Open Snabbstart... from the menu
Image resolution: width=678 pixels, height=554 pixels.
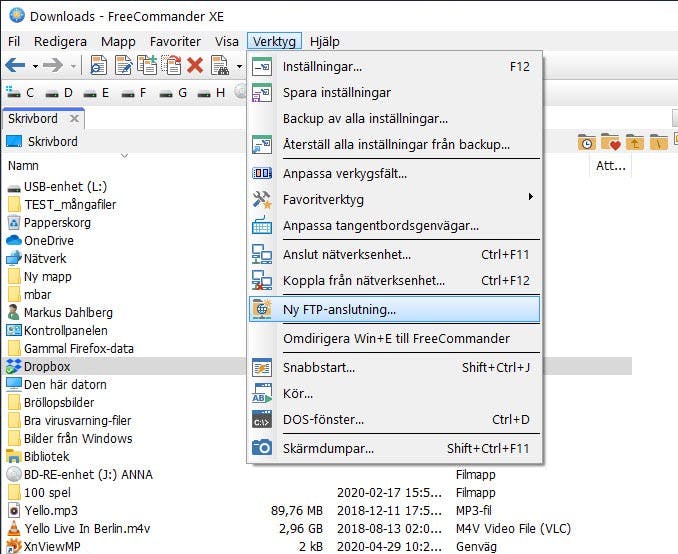[x=394, y=368]
